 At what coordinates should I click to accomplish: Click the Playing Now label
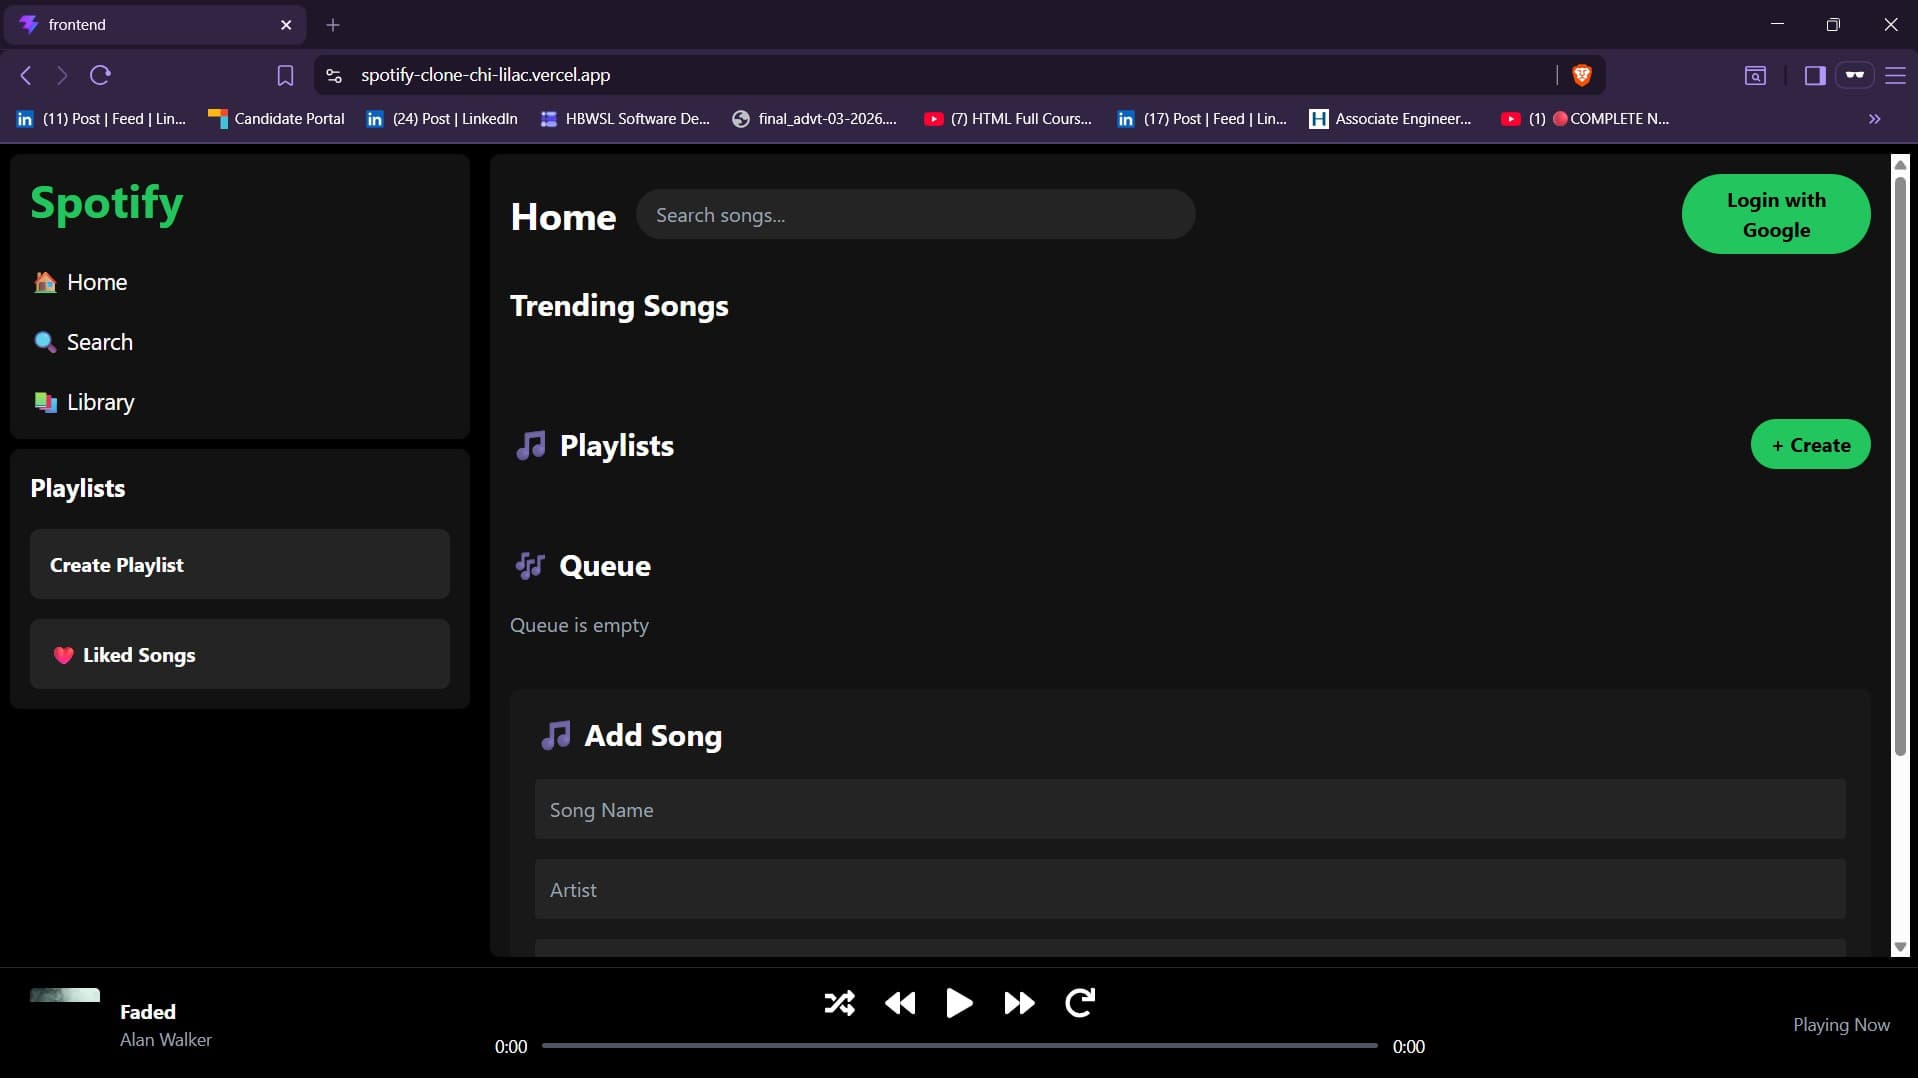(x=1841, y=1024)
